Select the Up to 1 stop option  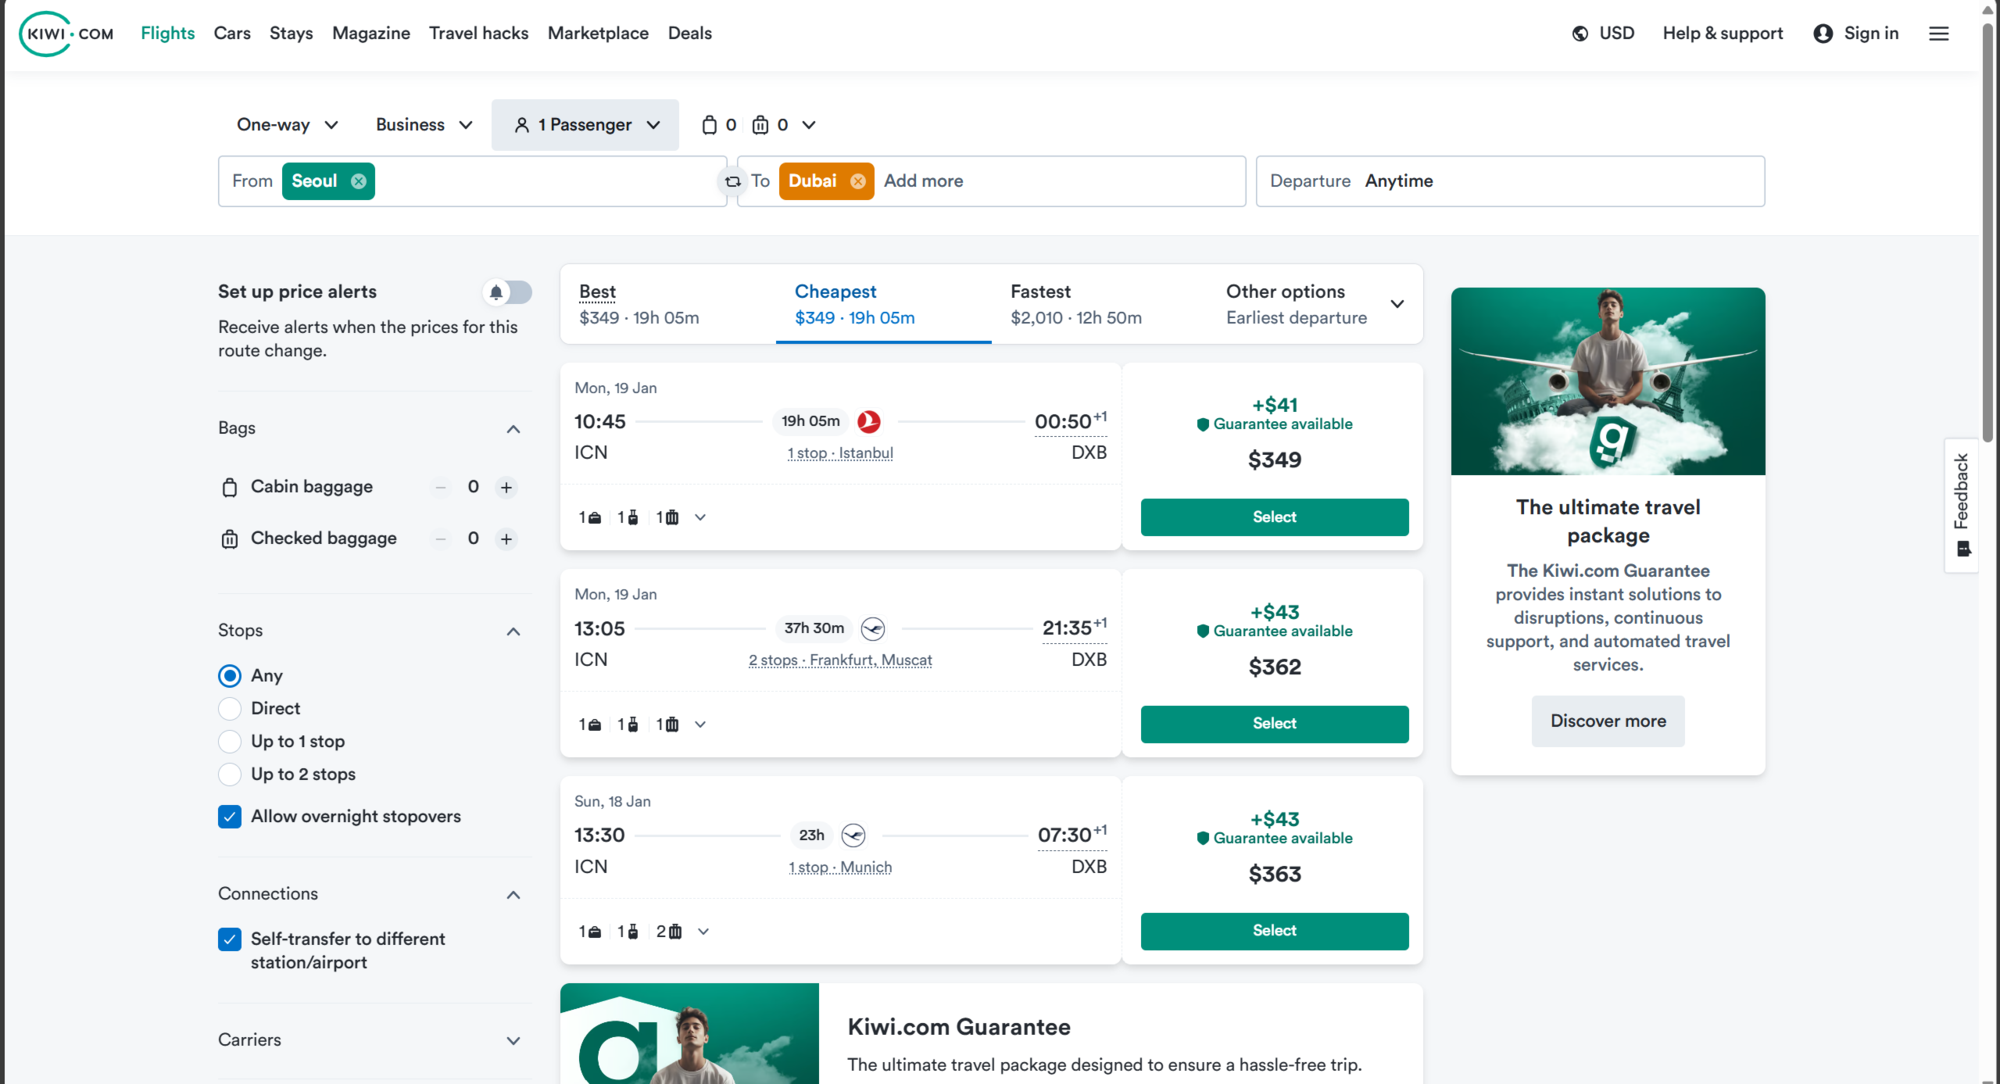[230, 742]
